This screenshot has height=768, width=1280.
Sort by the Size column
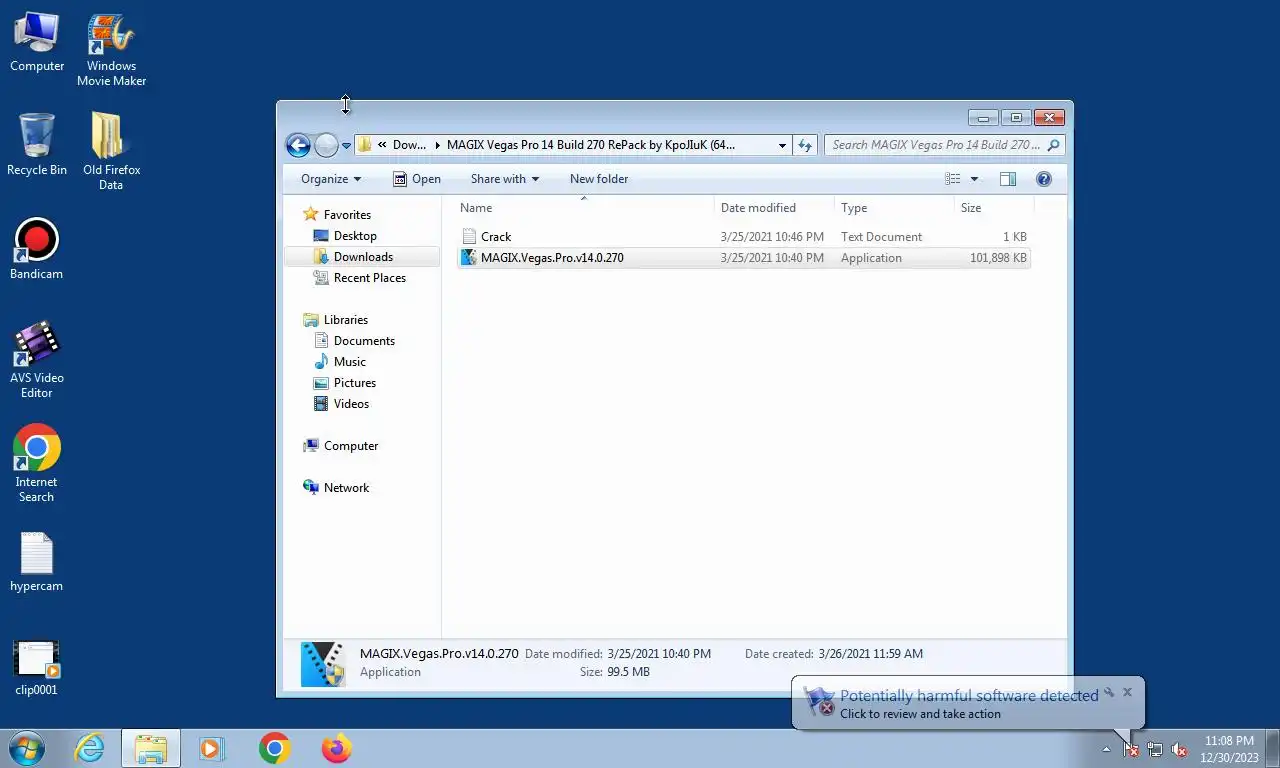[x=993, y=208]
